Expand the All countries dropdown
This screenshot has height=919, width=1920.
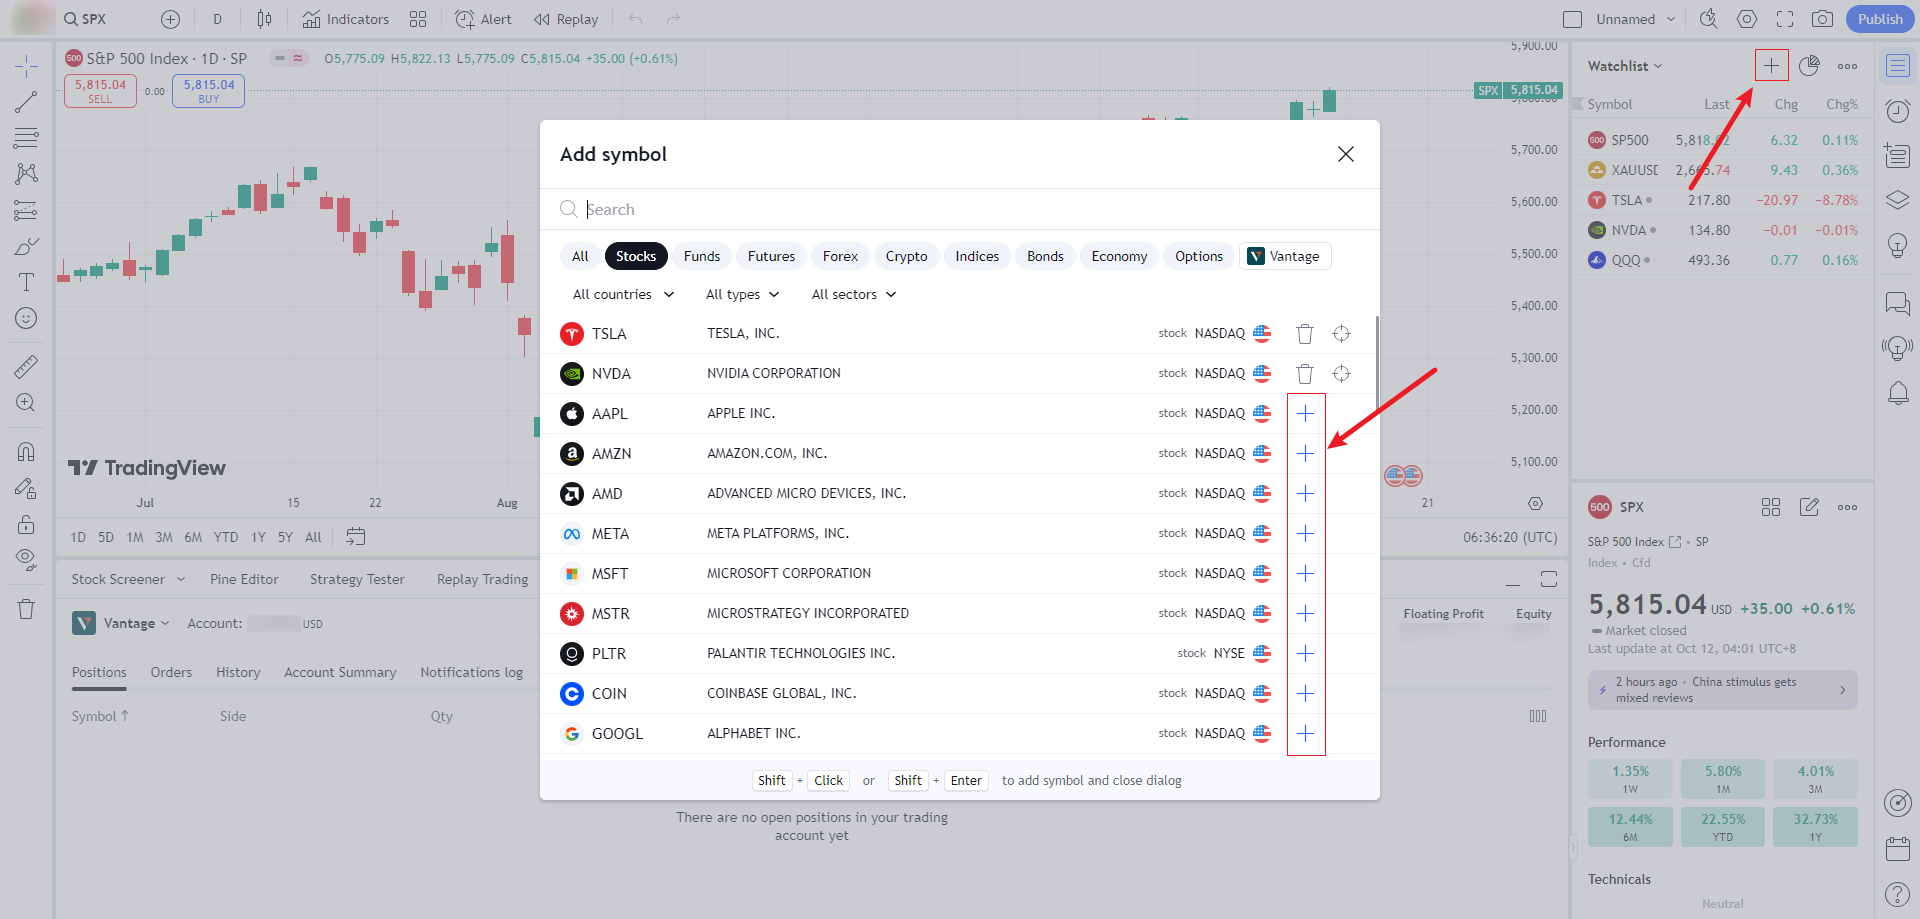point(623,294)
